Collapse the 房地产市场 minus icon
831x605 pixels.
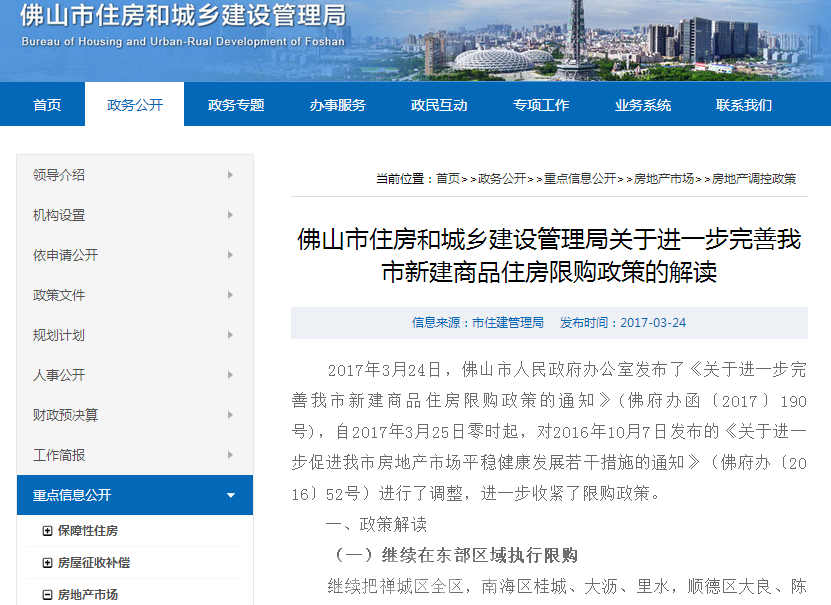click(47, 595)
